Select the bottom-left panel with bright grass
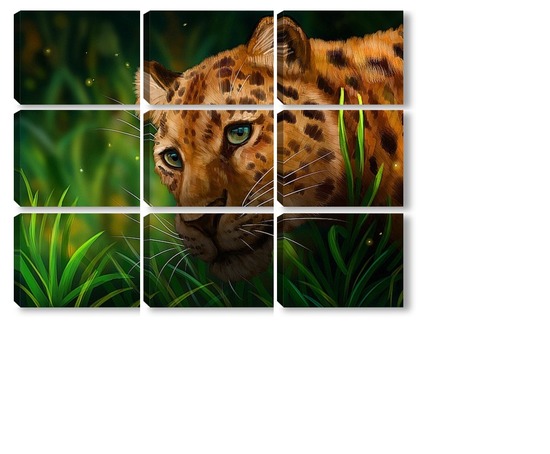The height and width of the screenshot is (454, 550). 77,260
